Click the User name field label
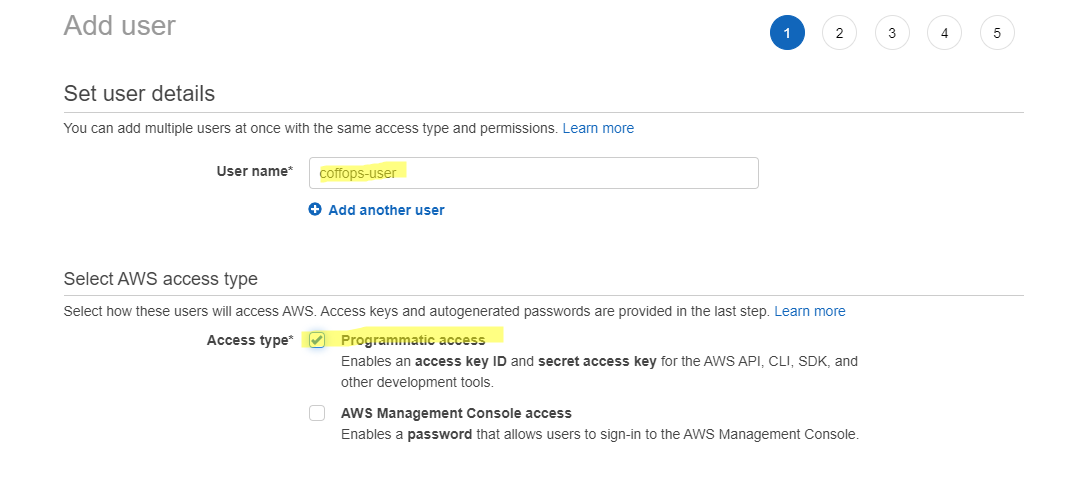The width and height of the screenshot is (1065, 494). [254, 171]
